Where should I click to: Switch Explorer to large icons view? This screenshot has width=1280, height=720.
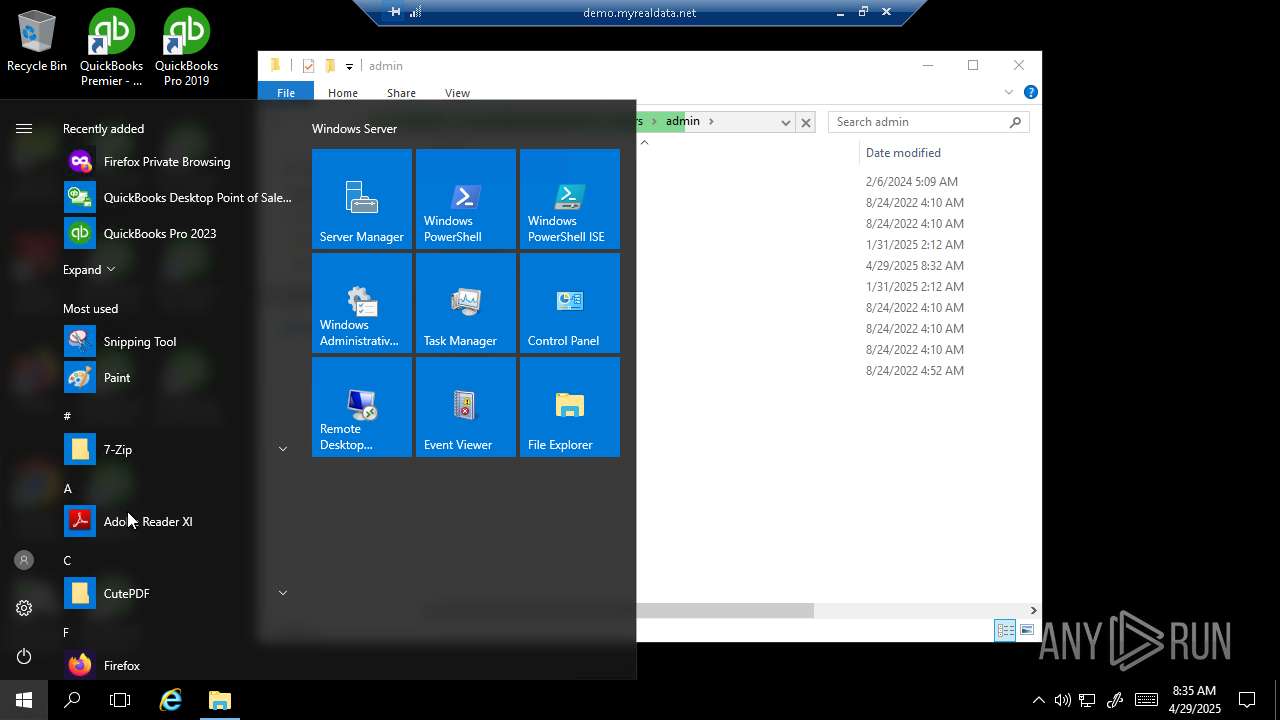click(1026, 630)
